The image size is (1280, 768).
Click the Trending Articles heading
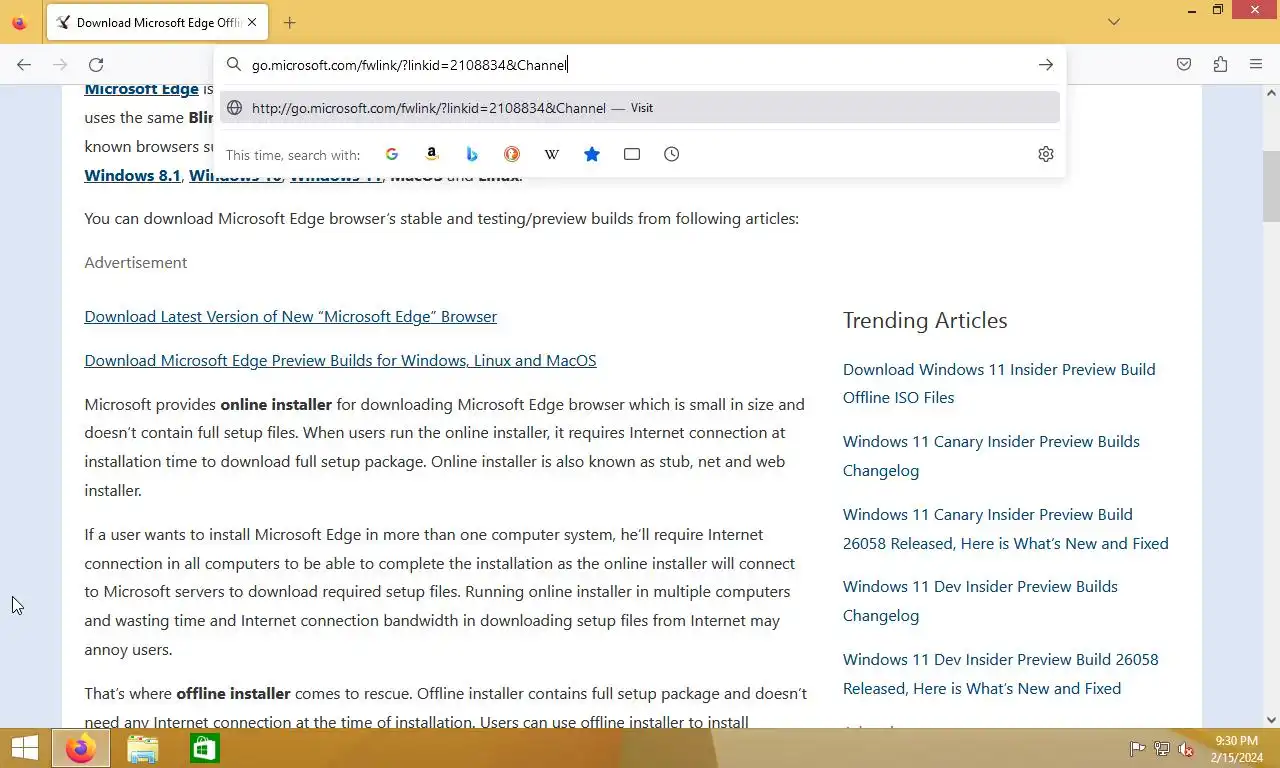(x=925, y=320)
